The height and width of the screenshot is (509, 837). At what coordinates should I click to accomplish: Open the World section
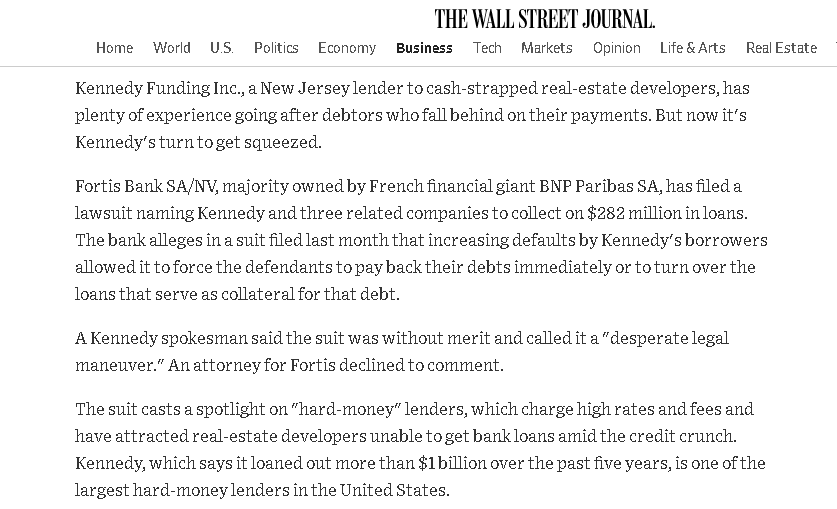tap(171, 48)
